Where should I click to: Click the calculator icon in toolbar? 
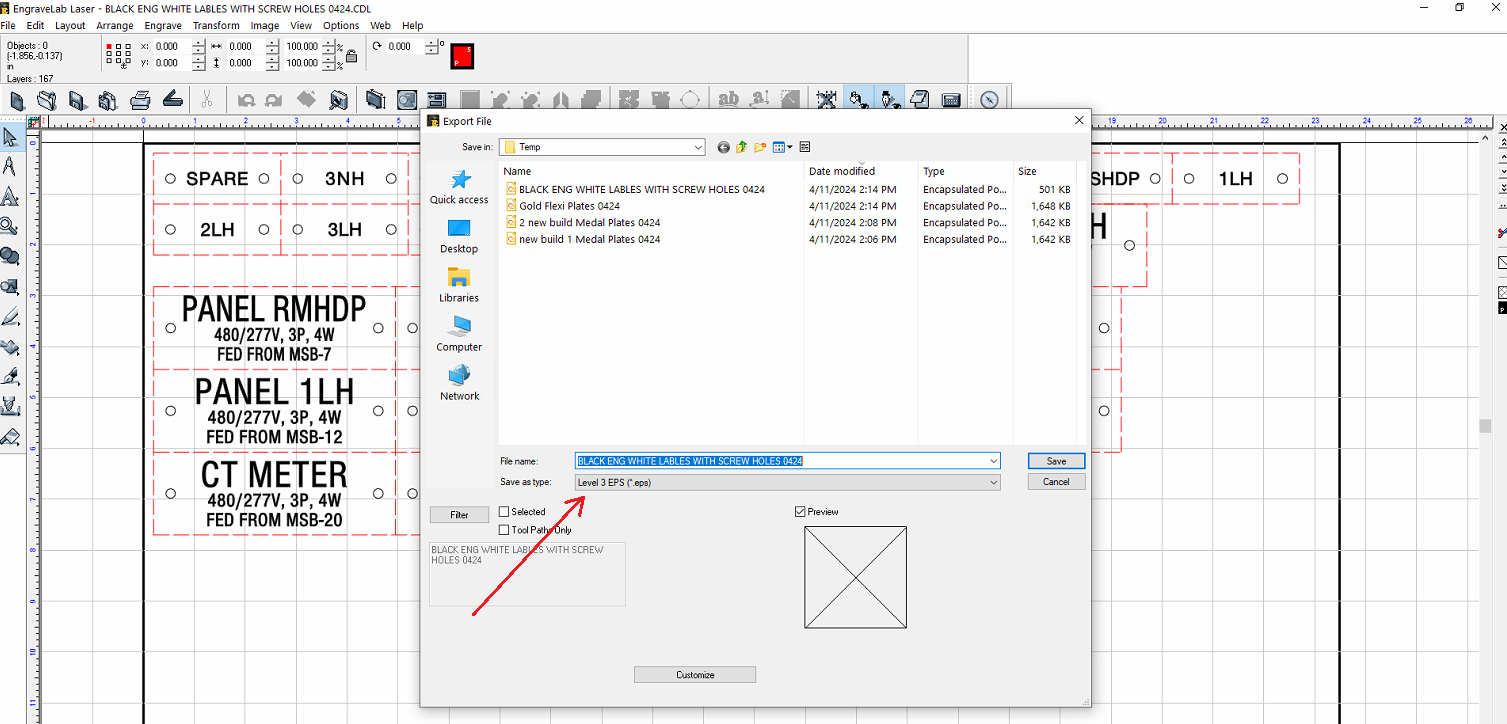[x=951, y=99]
